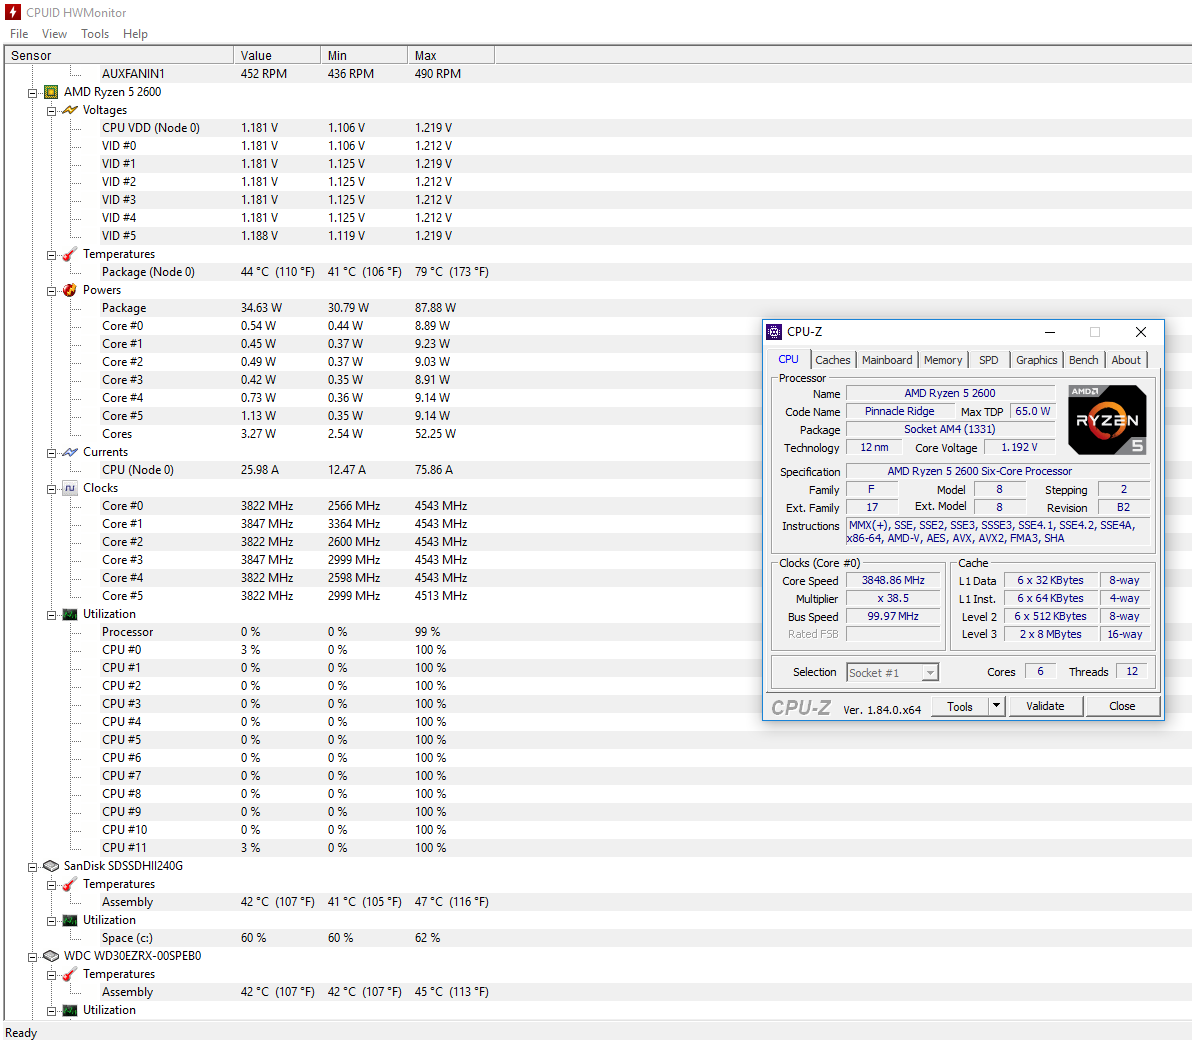Click the Clocks square-wave icon
Viewport: 1192px width, 1040px height.
pyautogui.click(x=70, y=488)
